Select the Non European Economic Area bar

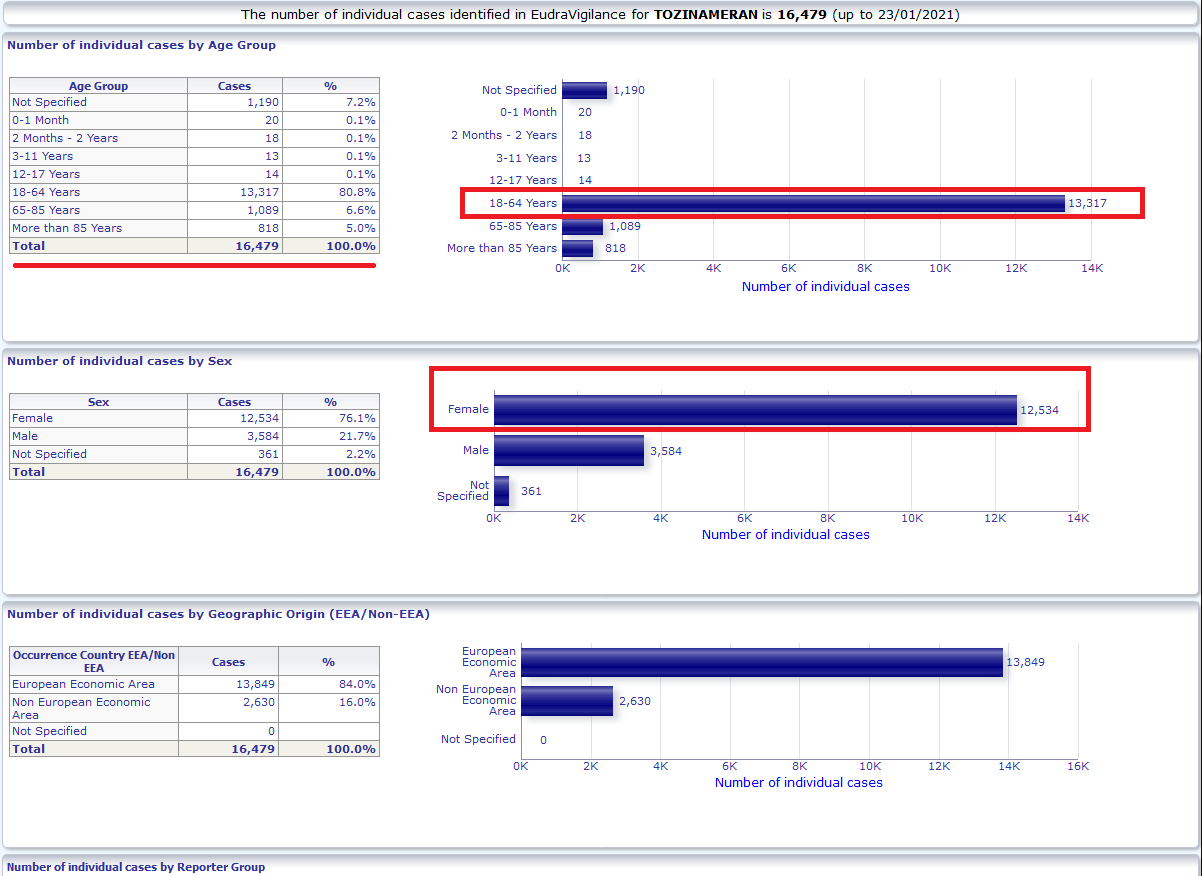[566, 701]
